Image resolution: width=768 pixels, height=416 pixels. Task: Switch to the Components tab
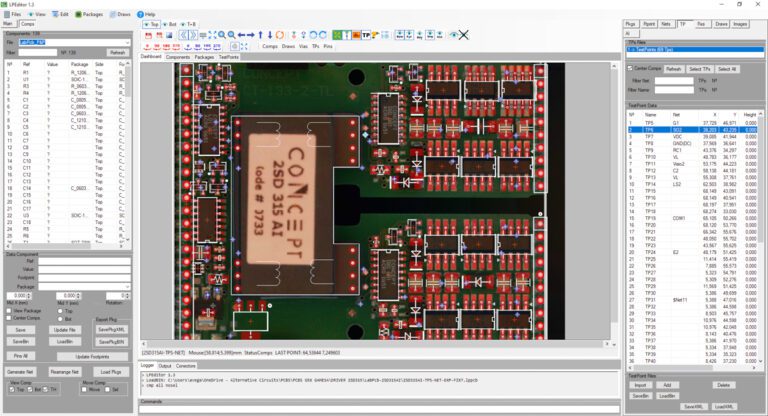[178, 57]
